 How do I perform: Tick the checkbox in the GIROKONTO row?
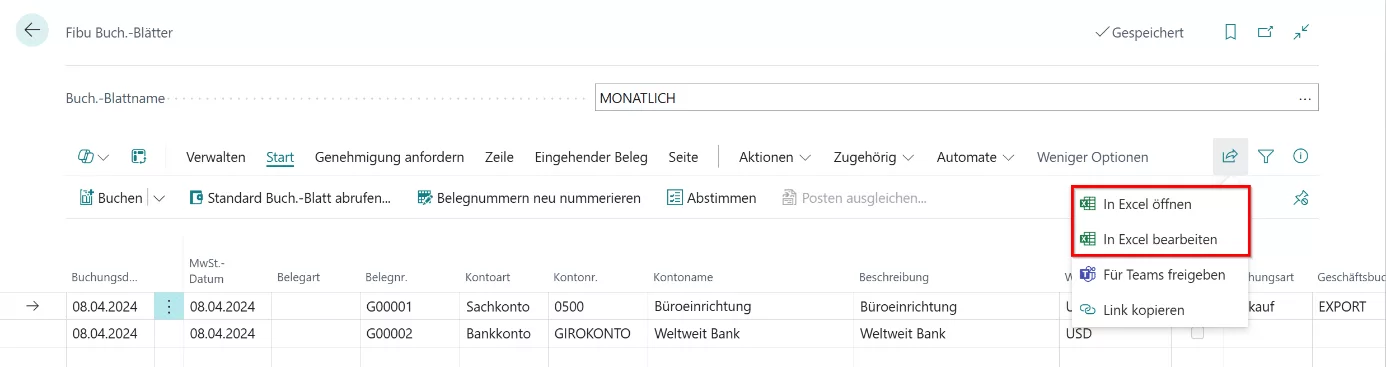1197,334
